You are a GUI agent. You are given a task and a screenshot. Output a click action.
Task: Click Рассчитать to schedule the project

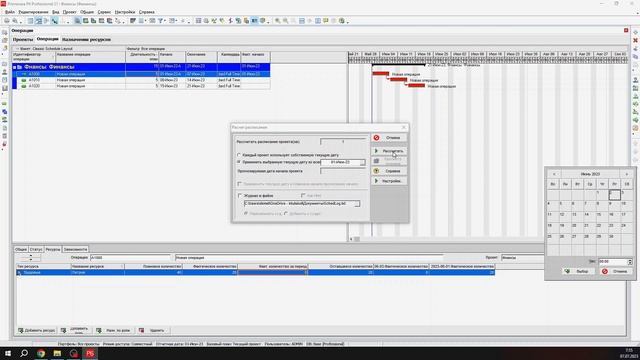coord(389,151)
